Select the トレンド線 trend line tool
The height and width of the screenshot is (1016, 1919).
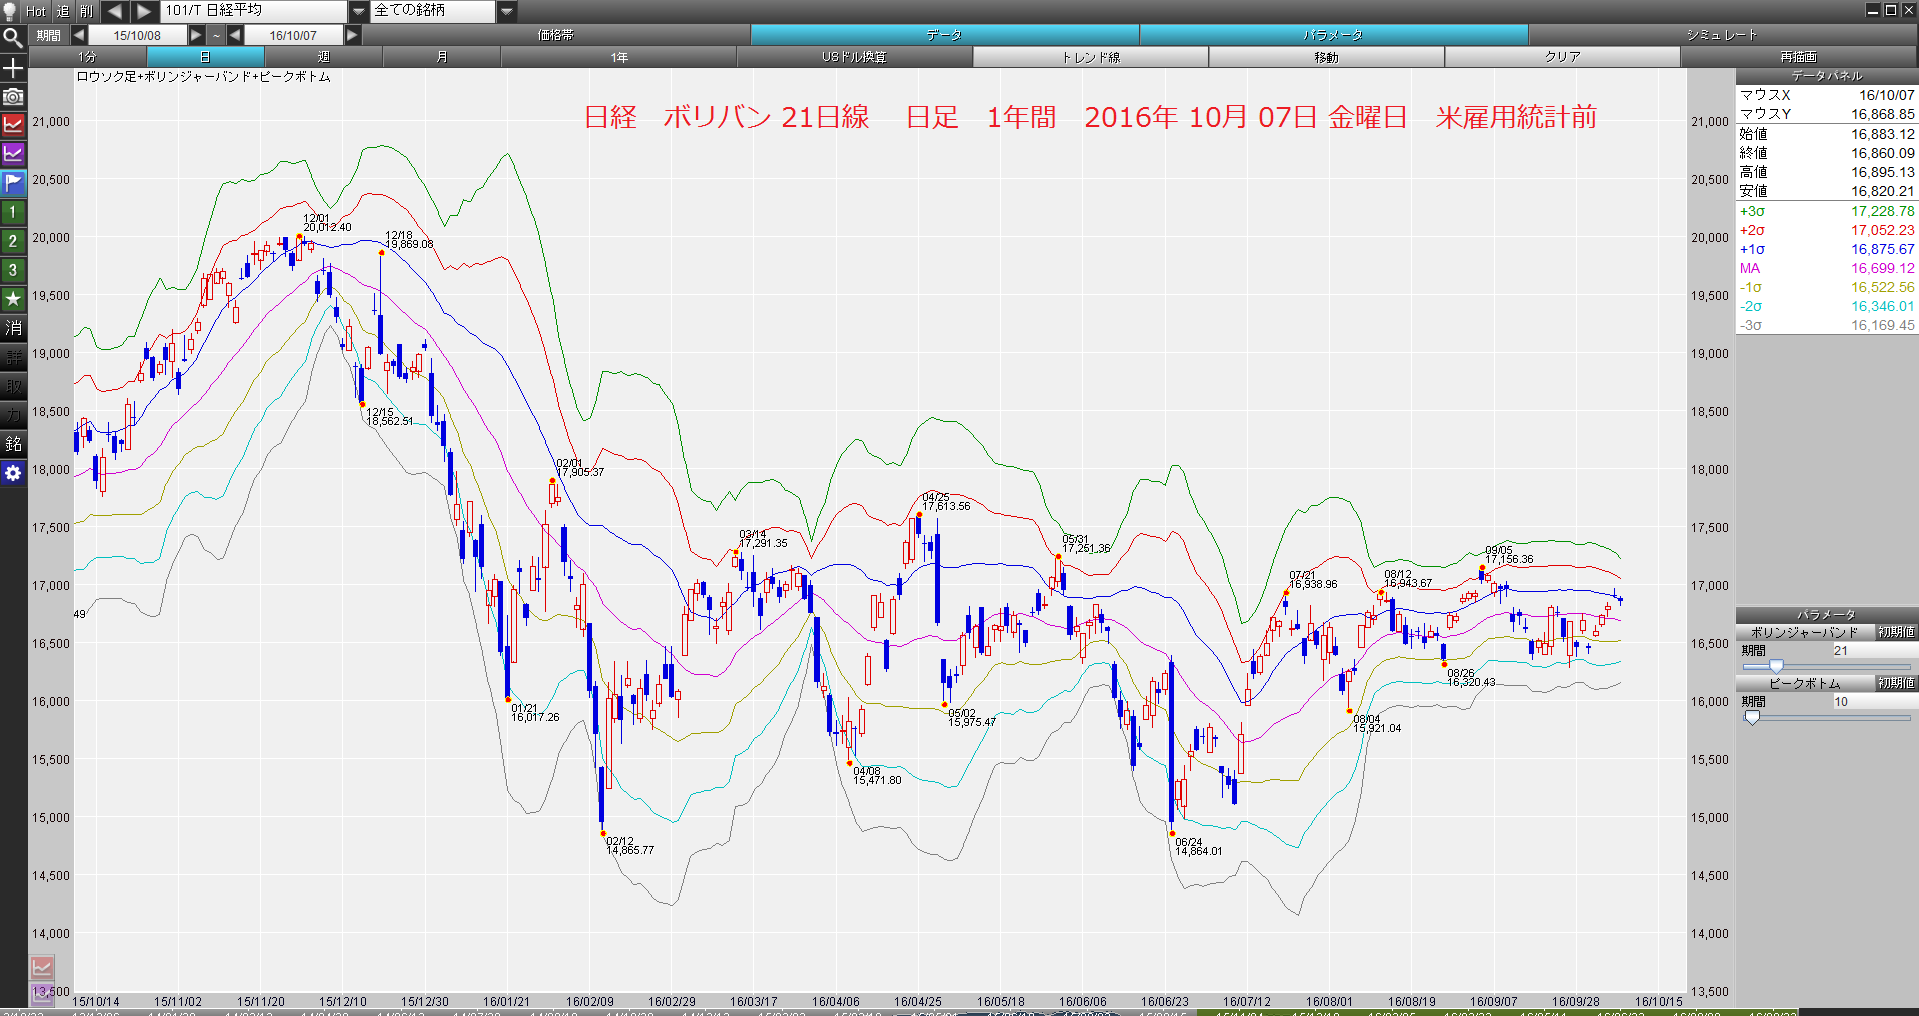coord(1090,57)
